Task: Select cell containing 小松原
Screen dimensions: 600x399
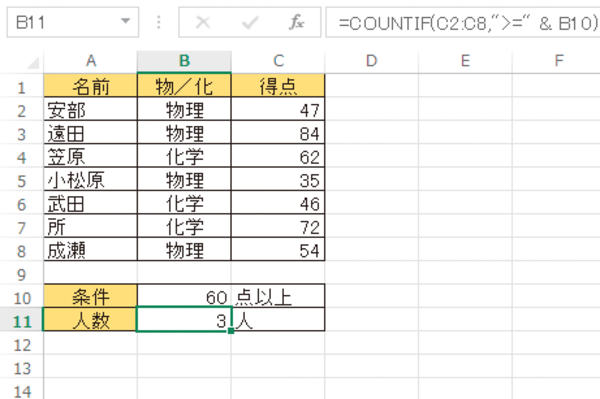Action: (x=91, y=179)
